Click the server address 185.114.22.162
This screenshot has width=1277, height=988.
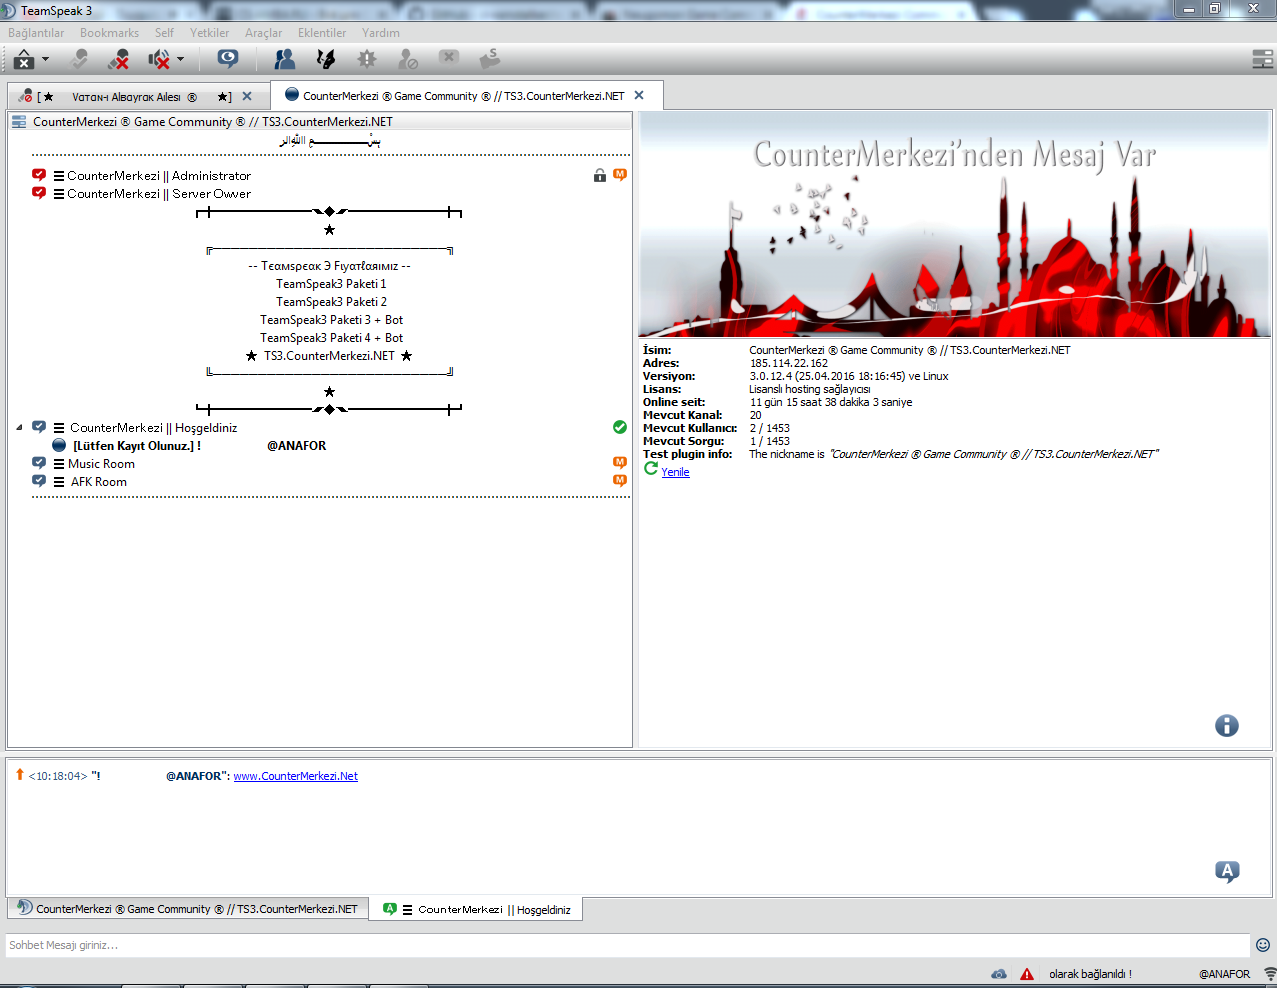pos(789,363)
